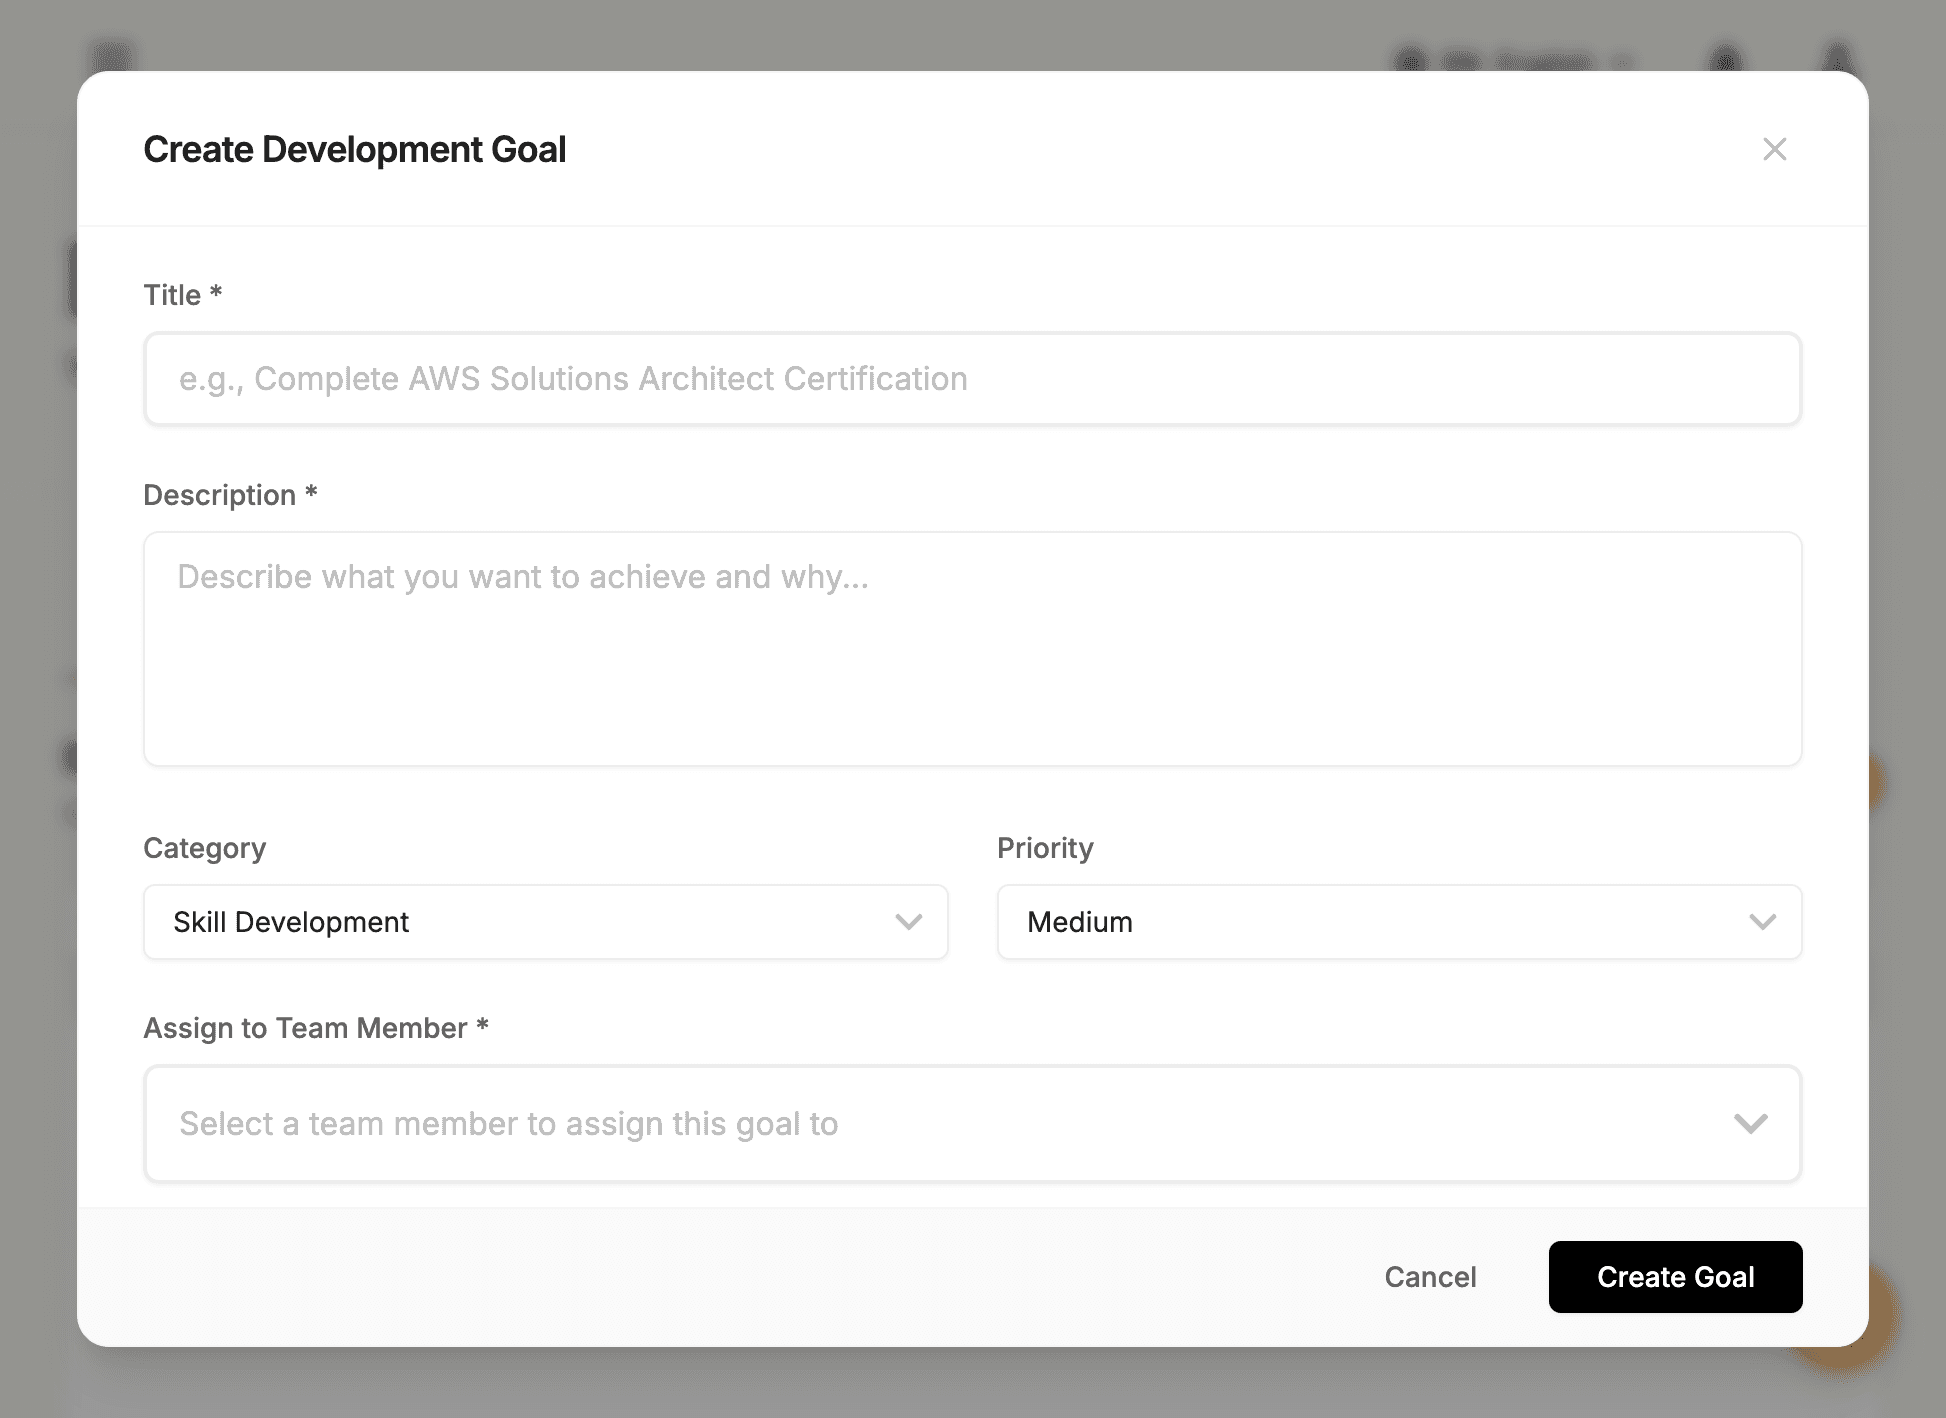Click the Create Development Goal dialog title
The width and height of the screenshot is (1946, 1418).
pos(355,149)
